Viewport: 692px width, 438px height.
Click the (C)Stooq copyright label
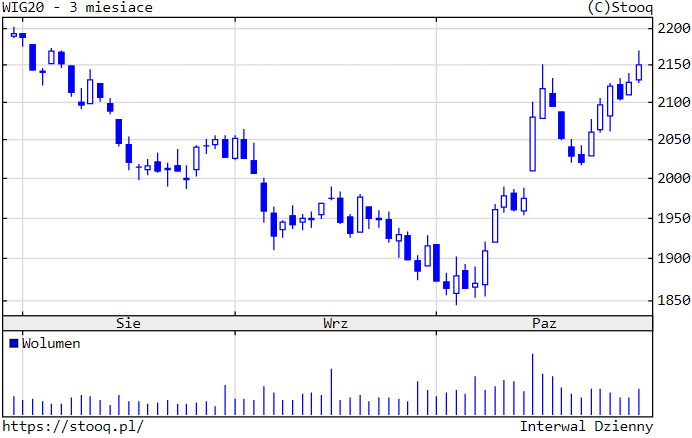620,8
